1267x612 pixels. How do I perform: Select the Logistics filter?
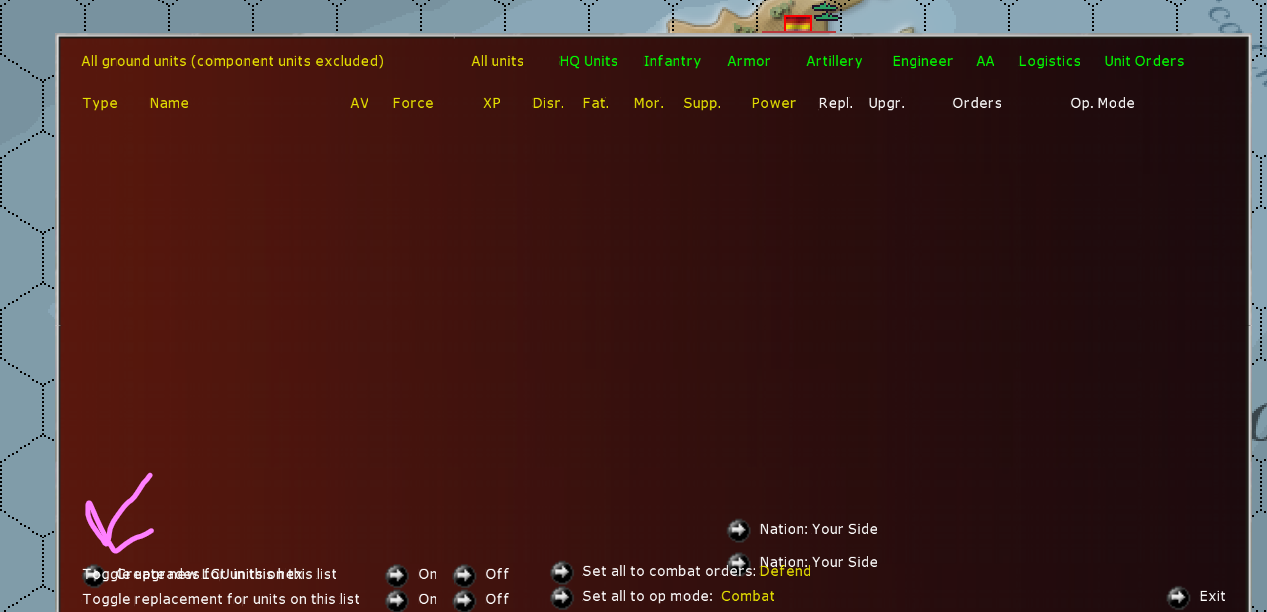pos(1049,61)
